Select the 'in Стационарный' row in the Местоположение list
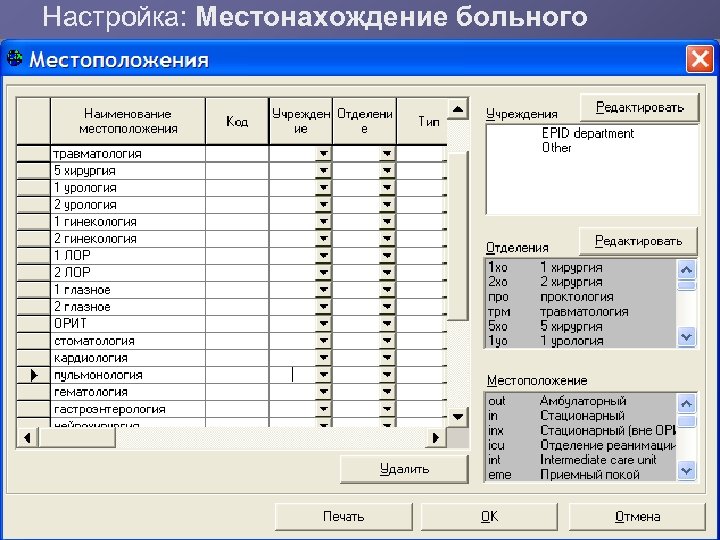 581,416
